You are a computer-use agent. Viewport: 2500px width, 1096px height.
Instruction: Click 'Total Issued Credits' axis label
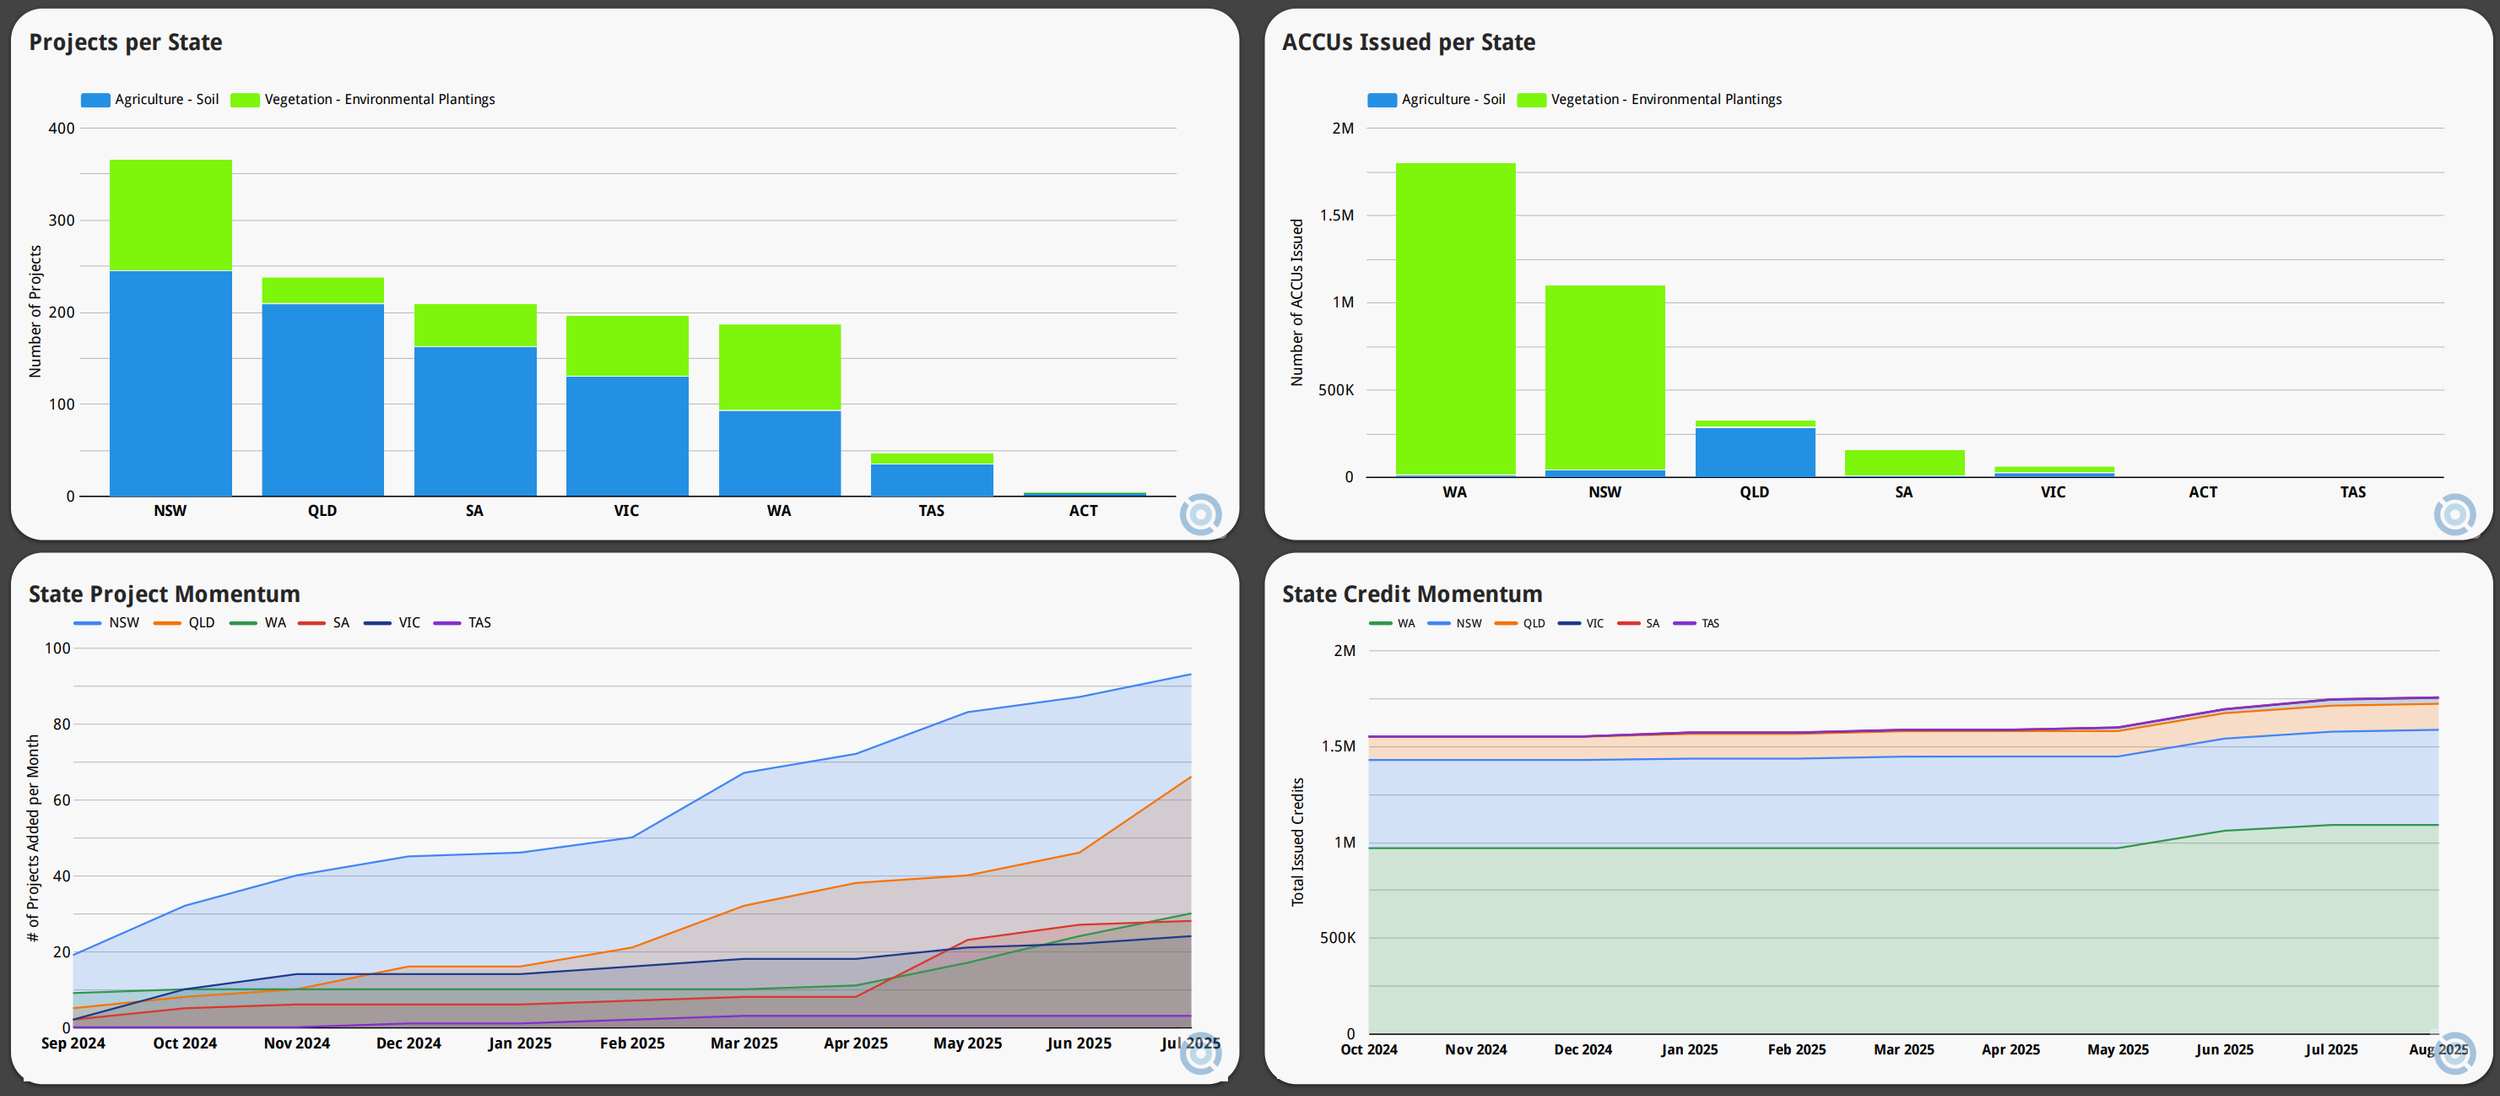[1298, 842]
